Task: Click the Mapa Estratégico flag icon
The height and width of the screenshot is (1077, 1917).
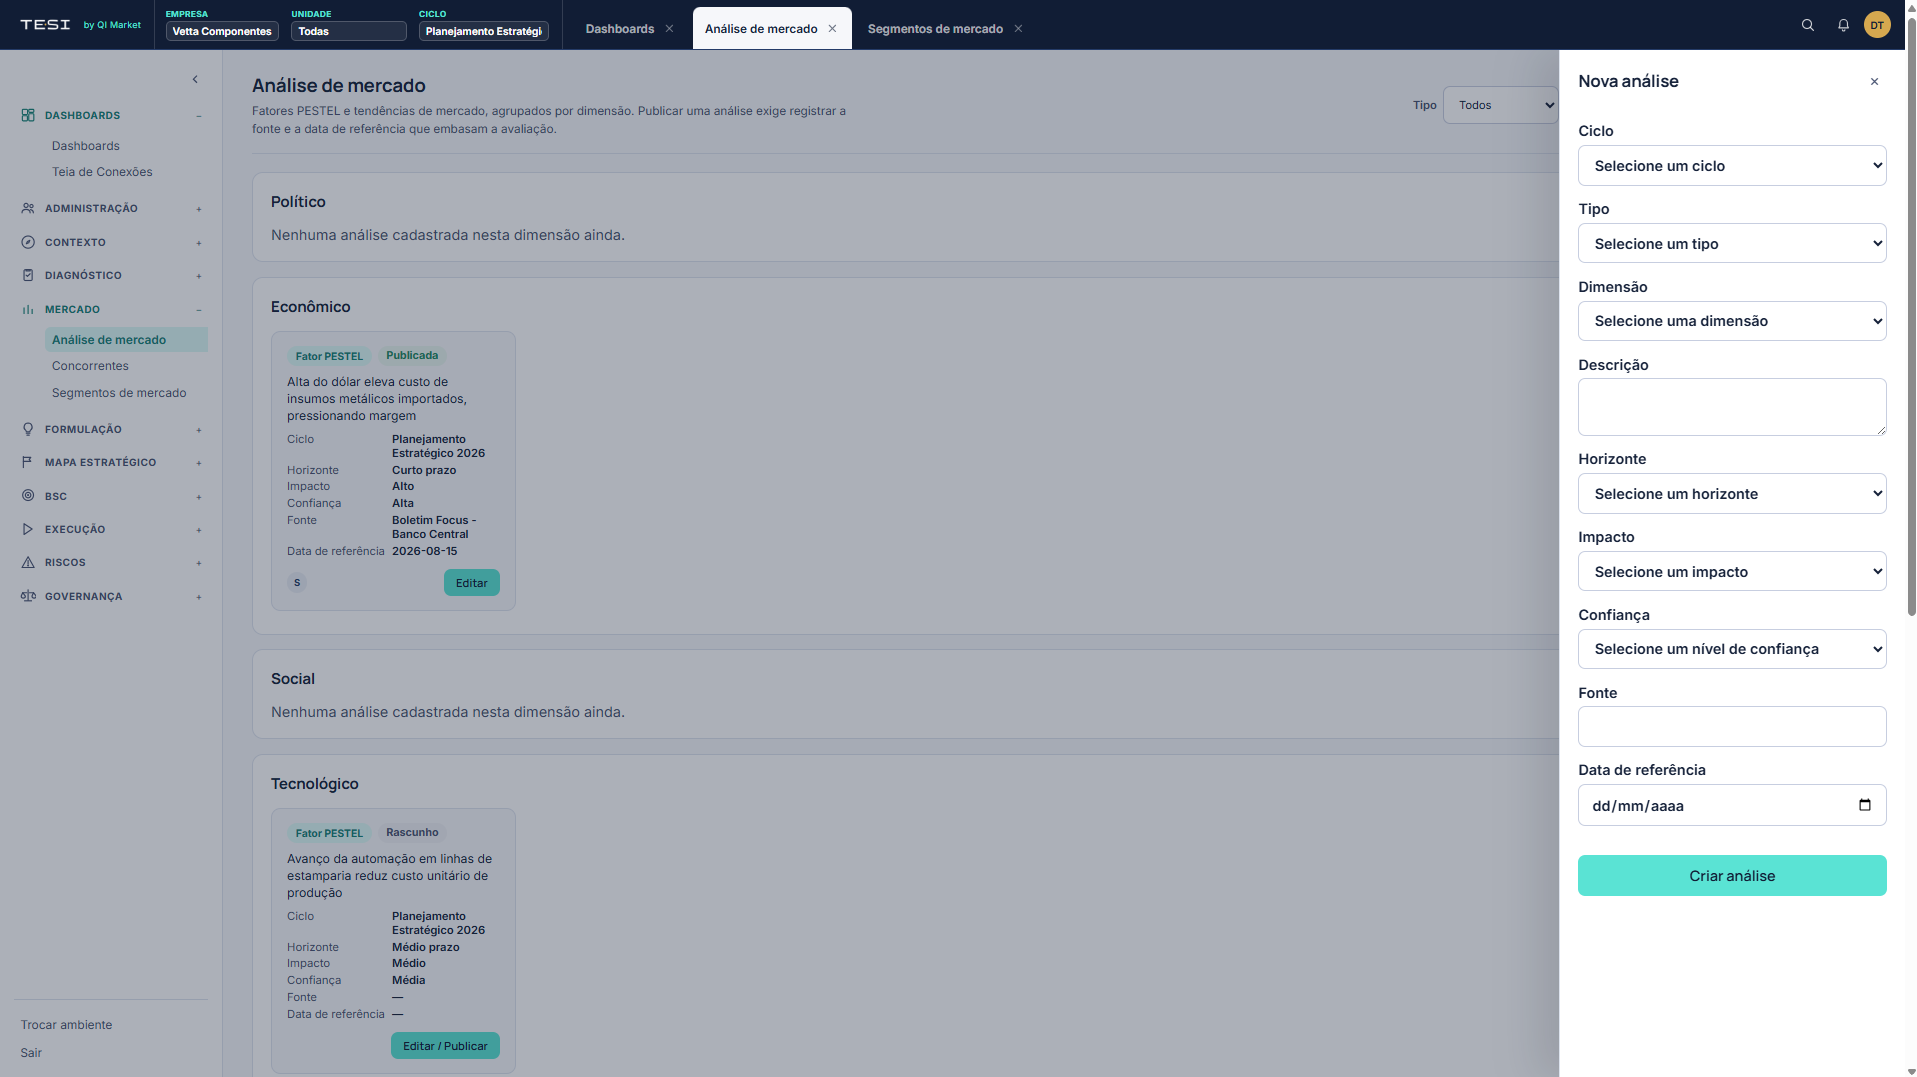Action: tap(28, 462)
